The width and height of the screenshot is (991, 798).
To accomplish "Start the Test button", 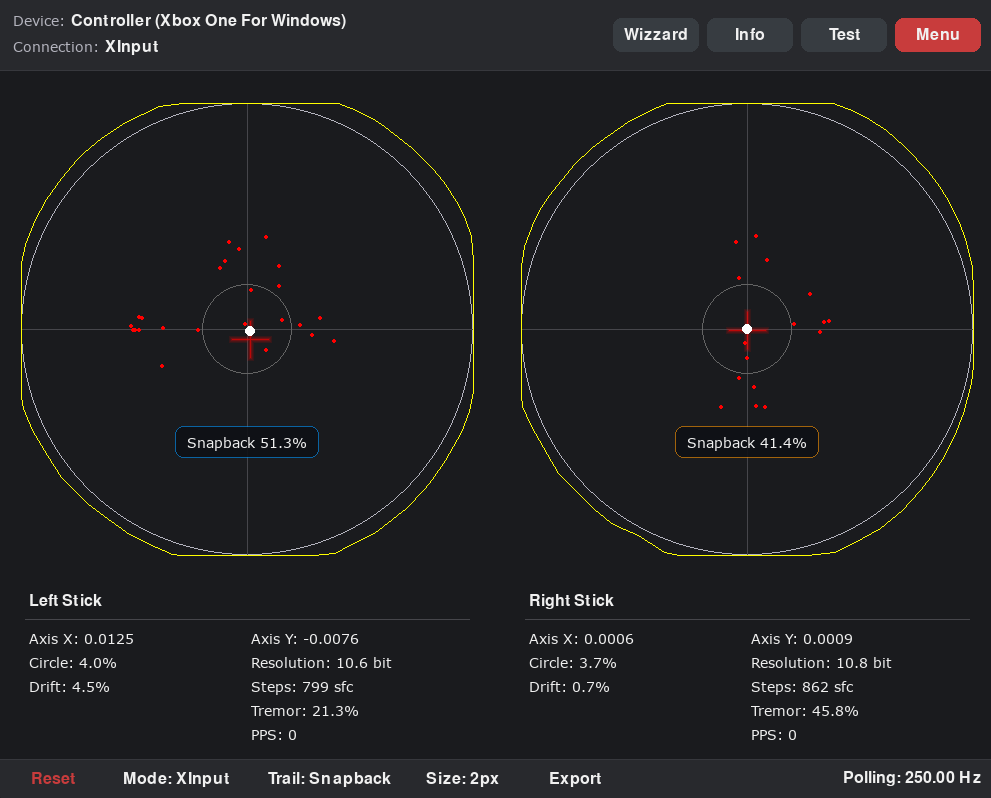I will pyautogui.click(x=844, y=34).
